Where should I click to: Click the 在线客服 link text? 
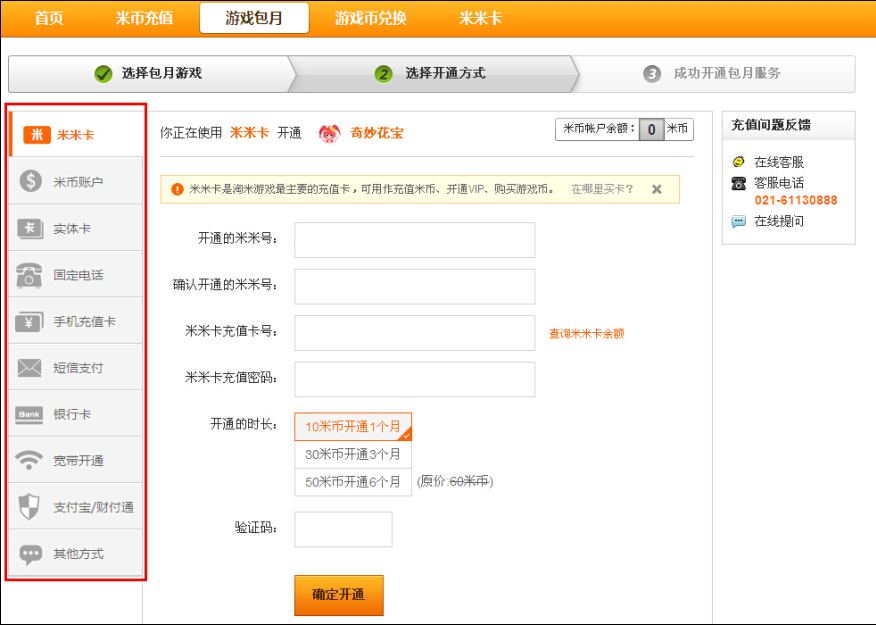779,163
